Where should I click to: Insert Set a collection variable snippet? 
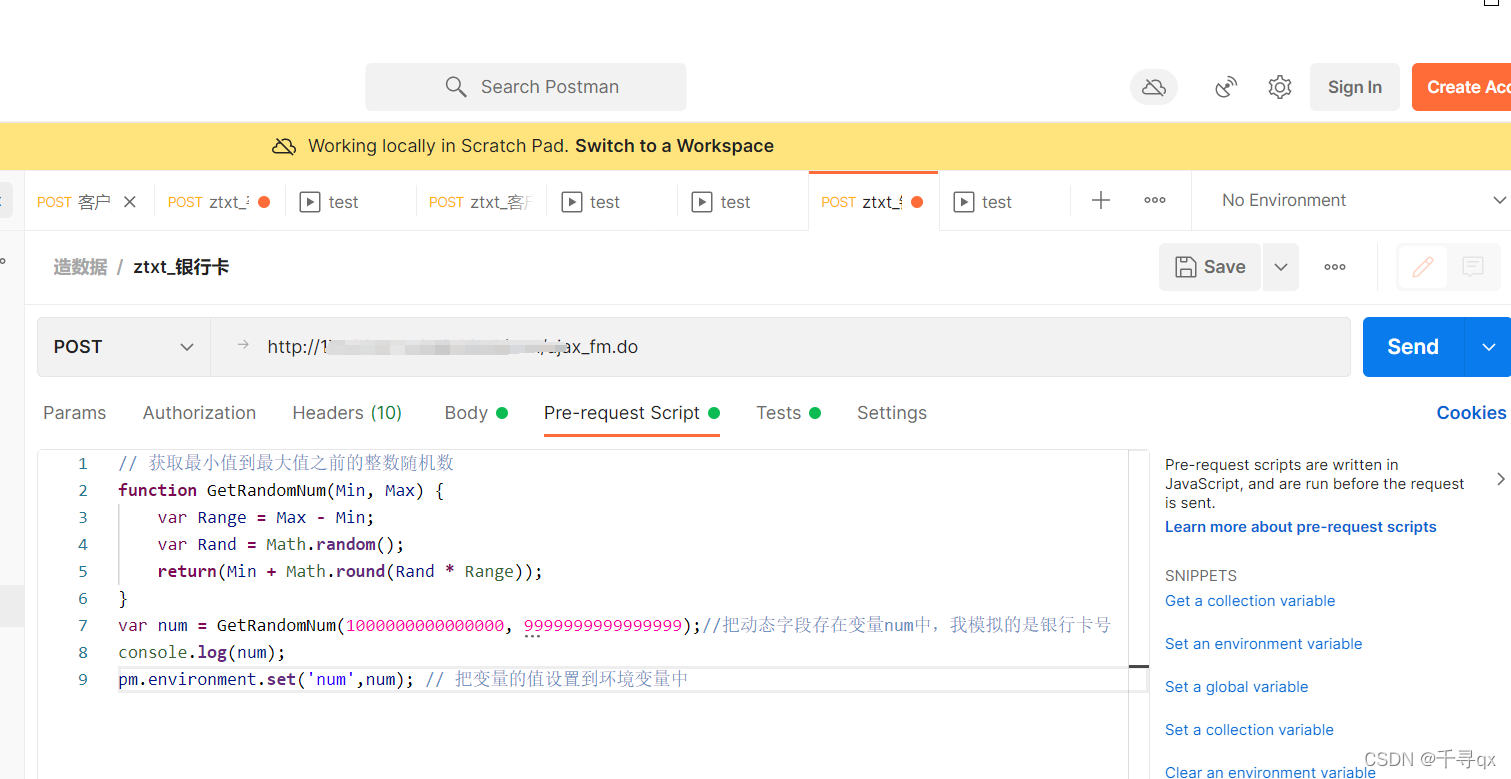tap(1249, 730)
